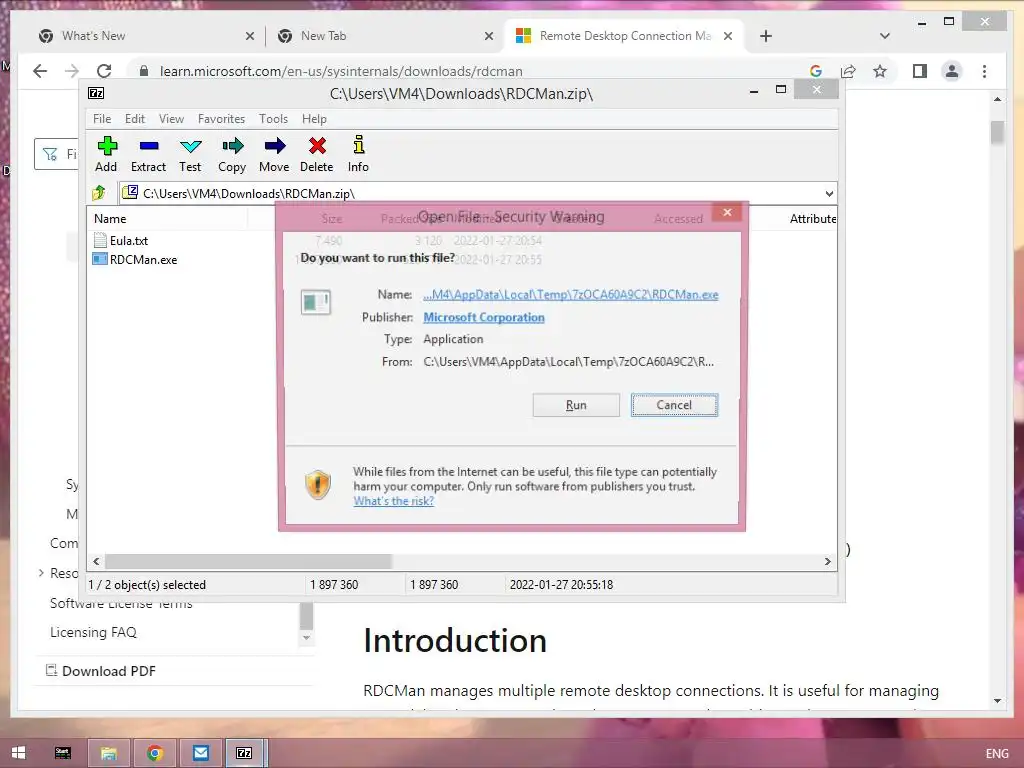Click the Attribute column header

812,219
